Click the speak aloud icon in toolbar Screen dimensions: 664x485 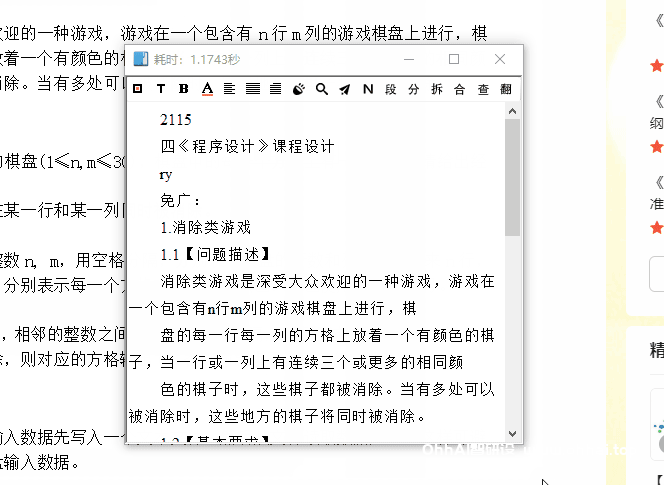coord(299,89)
